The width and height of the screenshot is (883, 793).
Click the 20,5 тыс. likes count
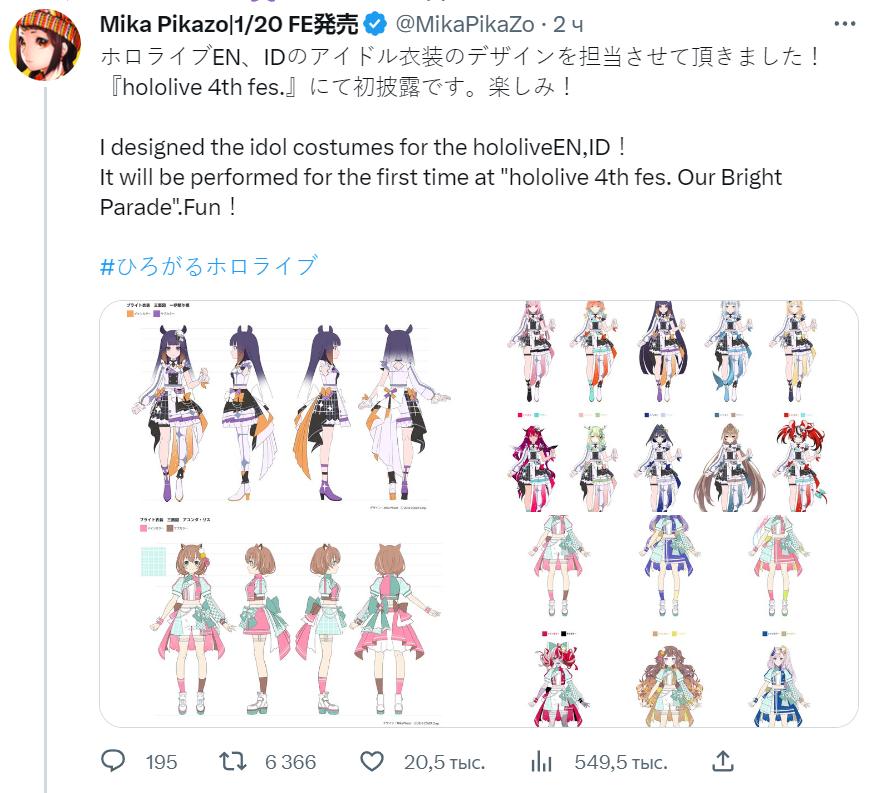tap(444, 762)
